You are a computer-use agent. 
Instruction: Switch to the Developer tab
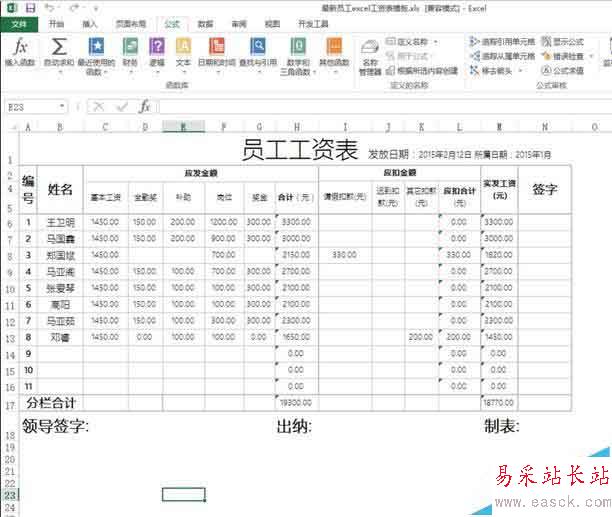pos(313,24)
